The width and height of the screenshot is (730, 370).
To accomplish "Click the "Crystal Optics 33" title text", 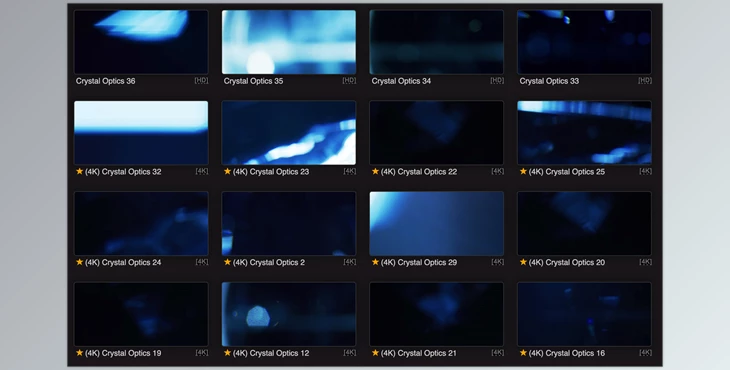I will 549,81.
